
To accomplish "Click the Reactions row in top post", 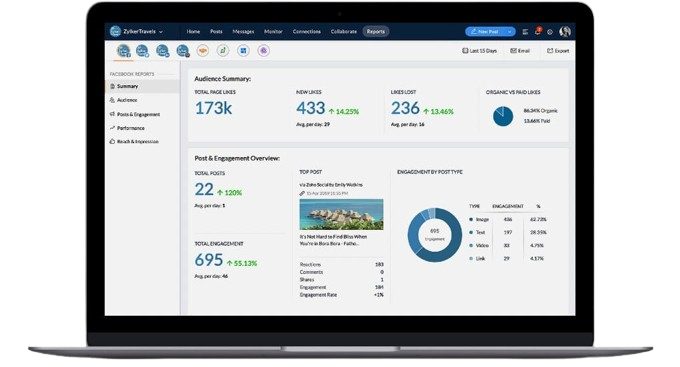I will click(341, 265).
